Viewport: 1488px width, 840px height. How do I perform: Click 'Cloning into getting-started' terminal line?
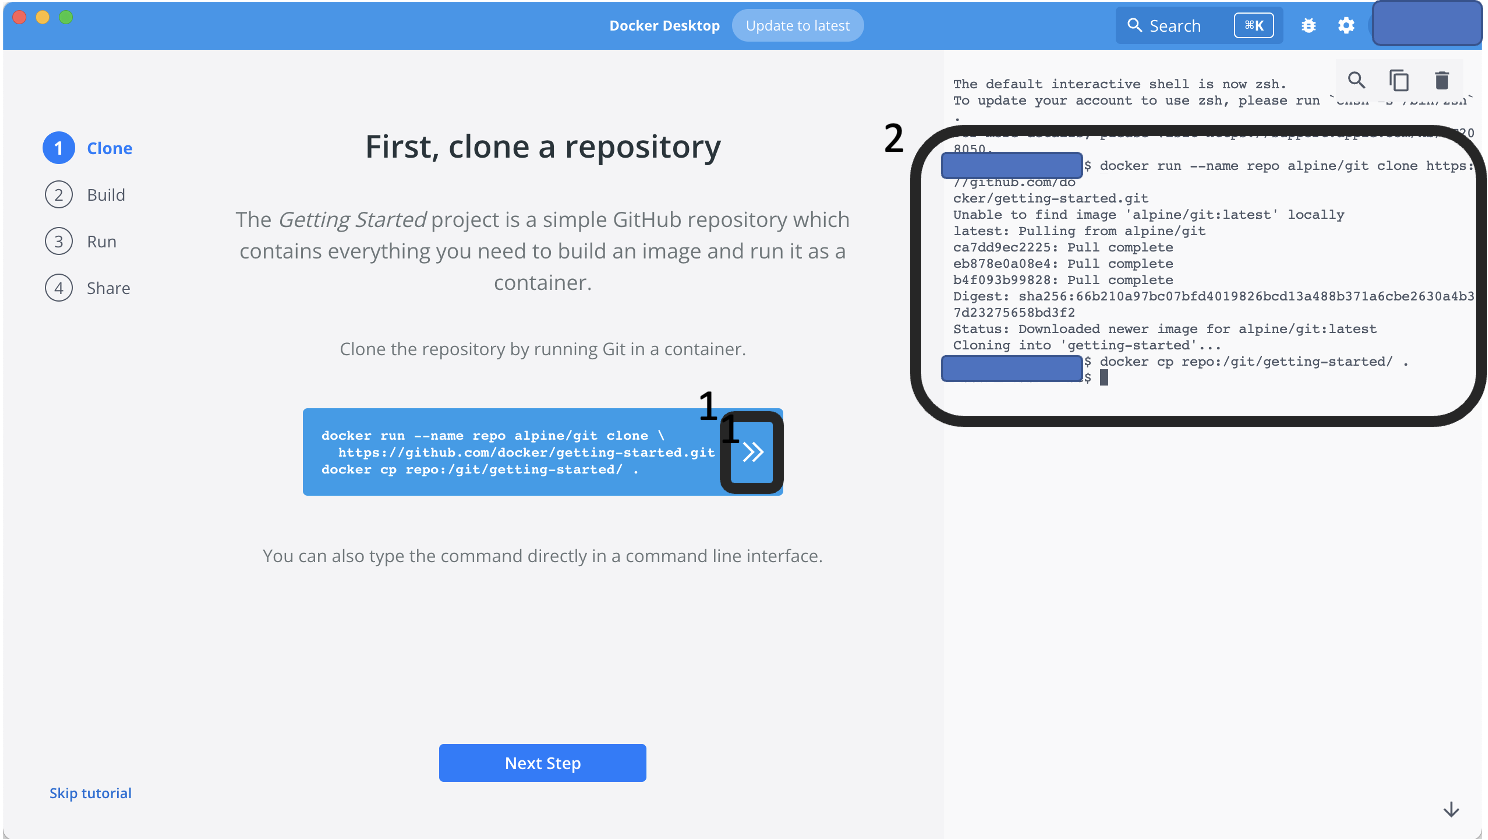pos(1087,345)
